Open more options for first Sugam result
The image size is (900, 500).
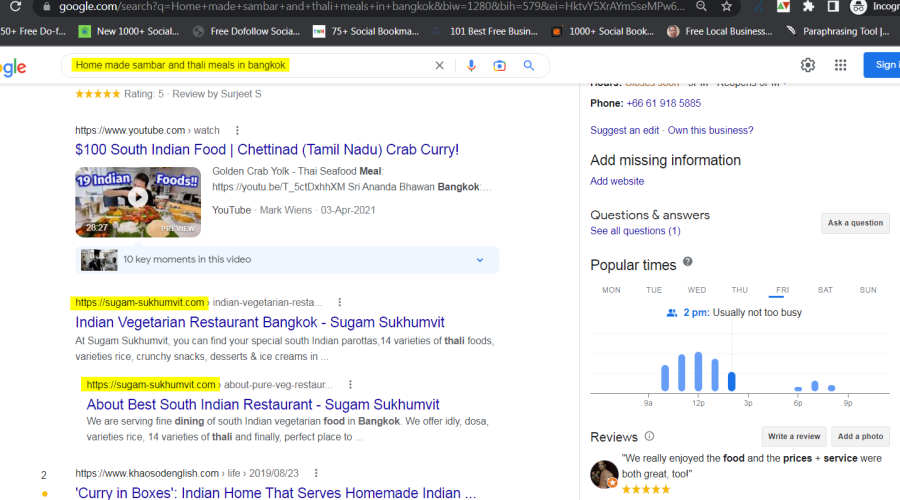click(340, 302)
